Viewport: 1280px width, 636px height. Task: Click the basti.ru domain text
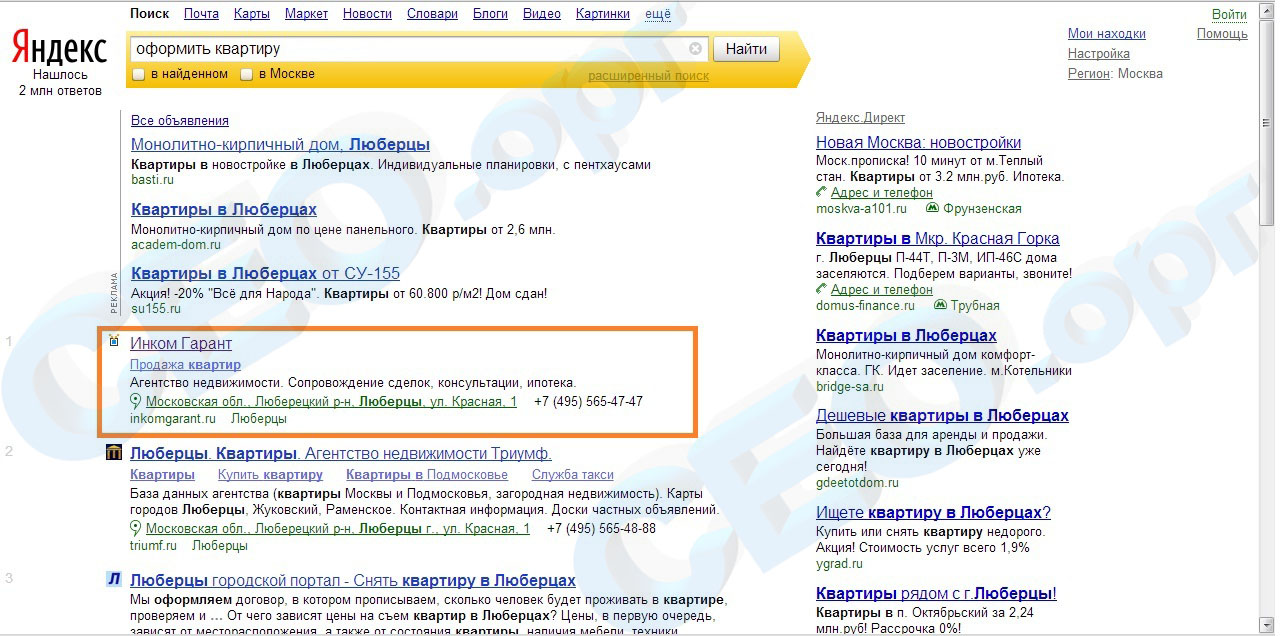click(152, 180)
